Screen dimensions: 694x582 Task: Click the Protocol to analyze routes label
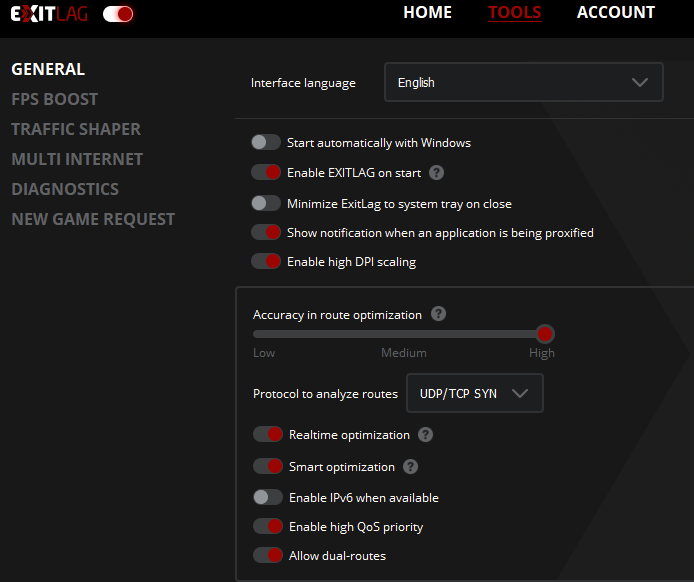click(x=325, y=394)
